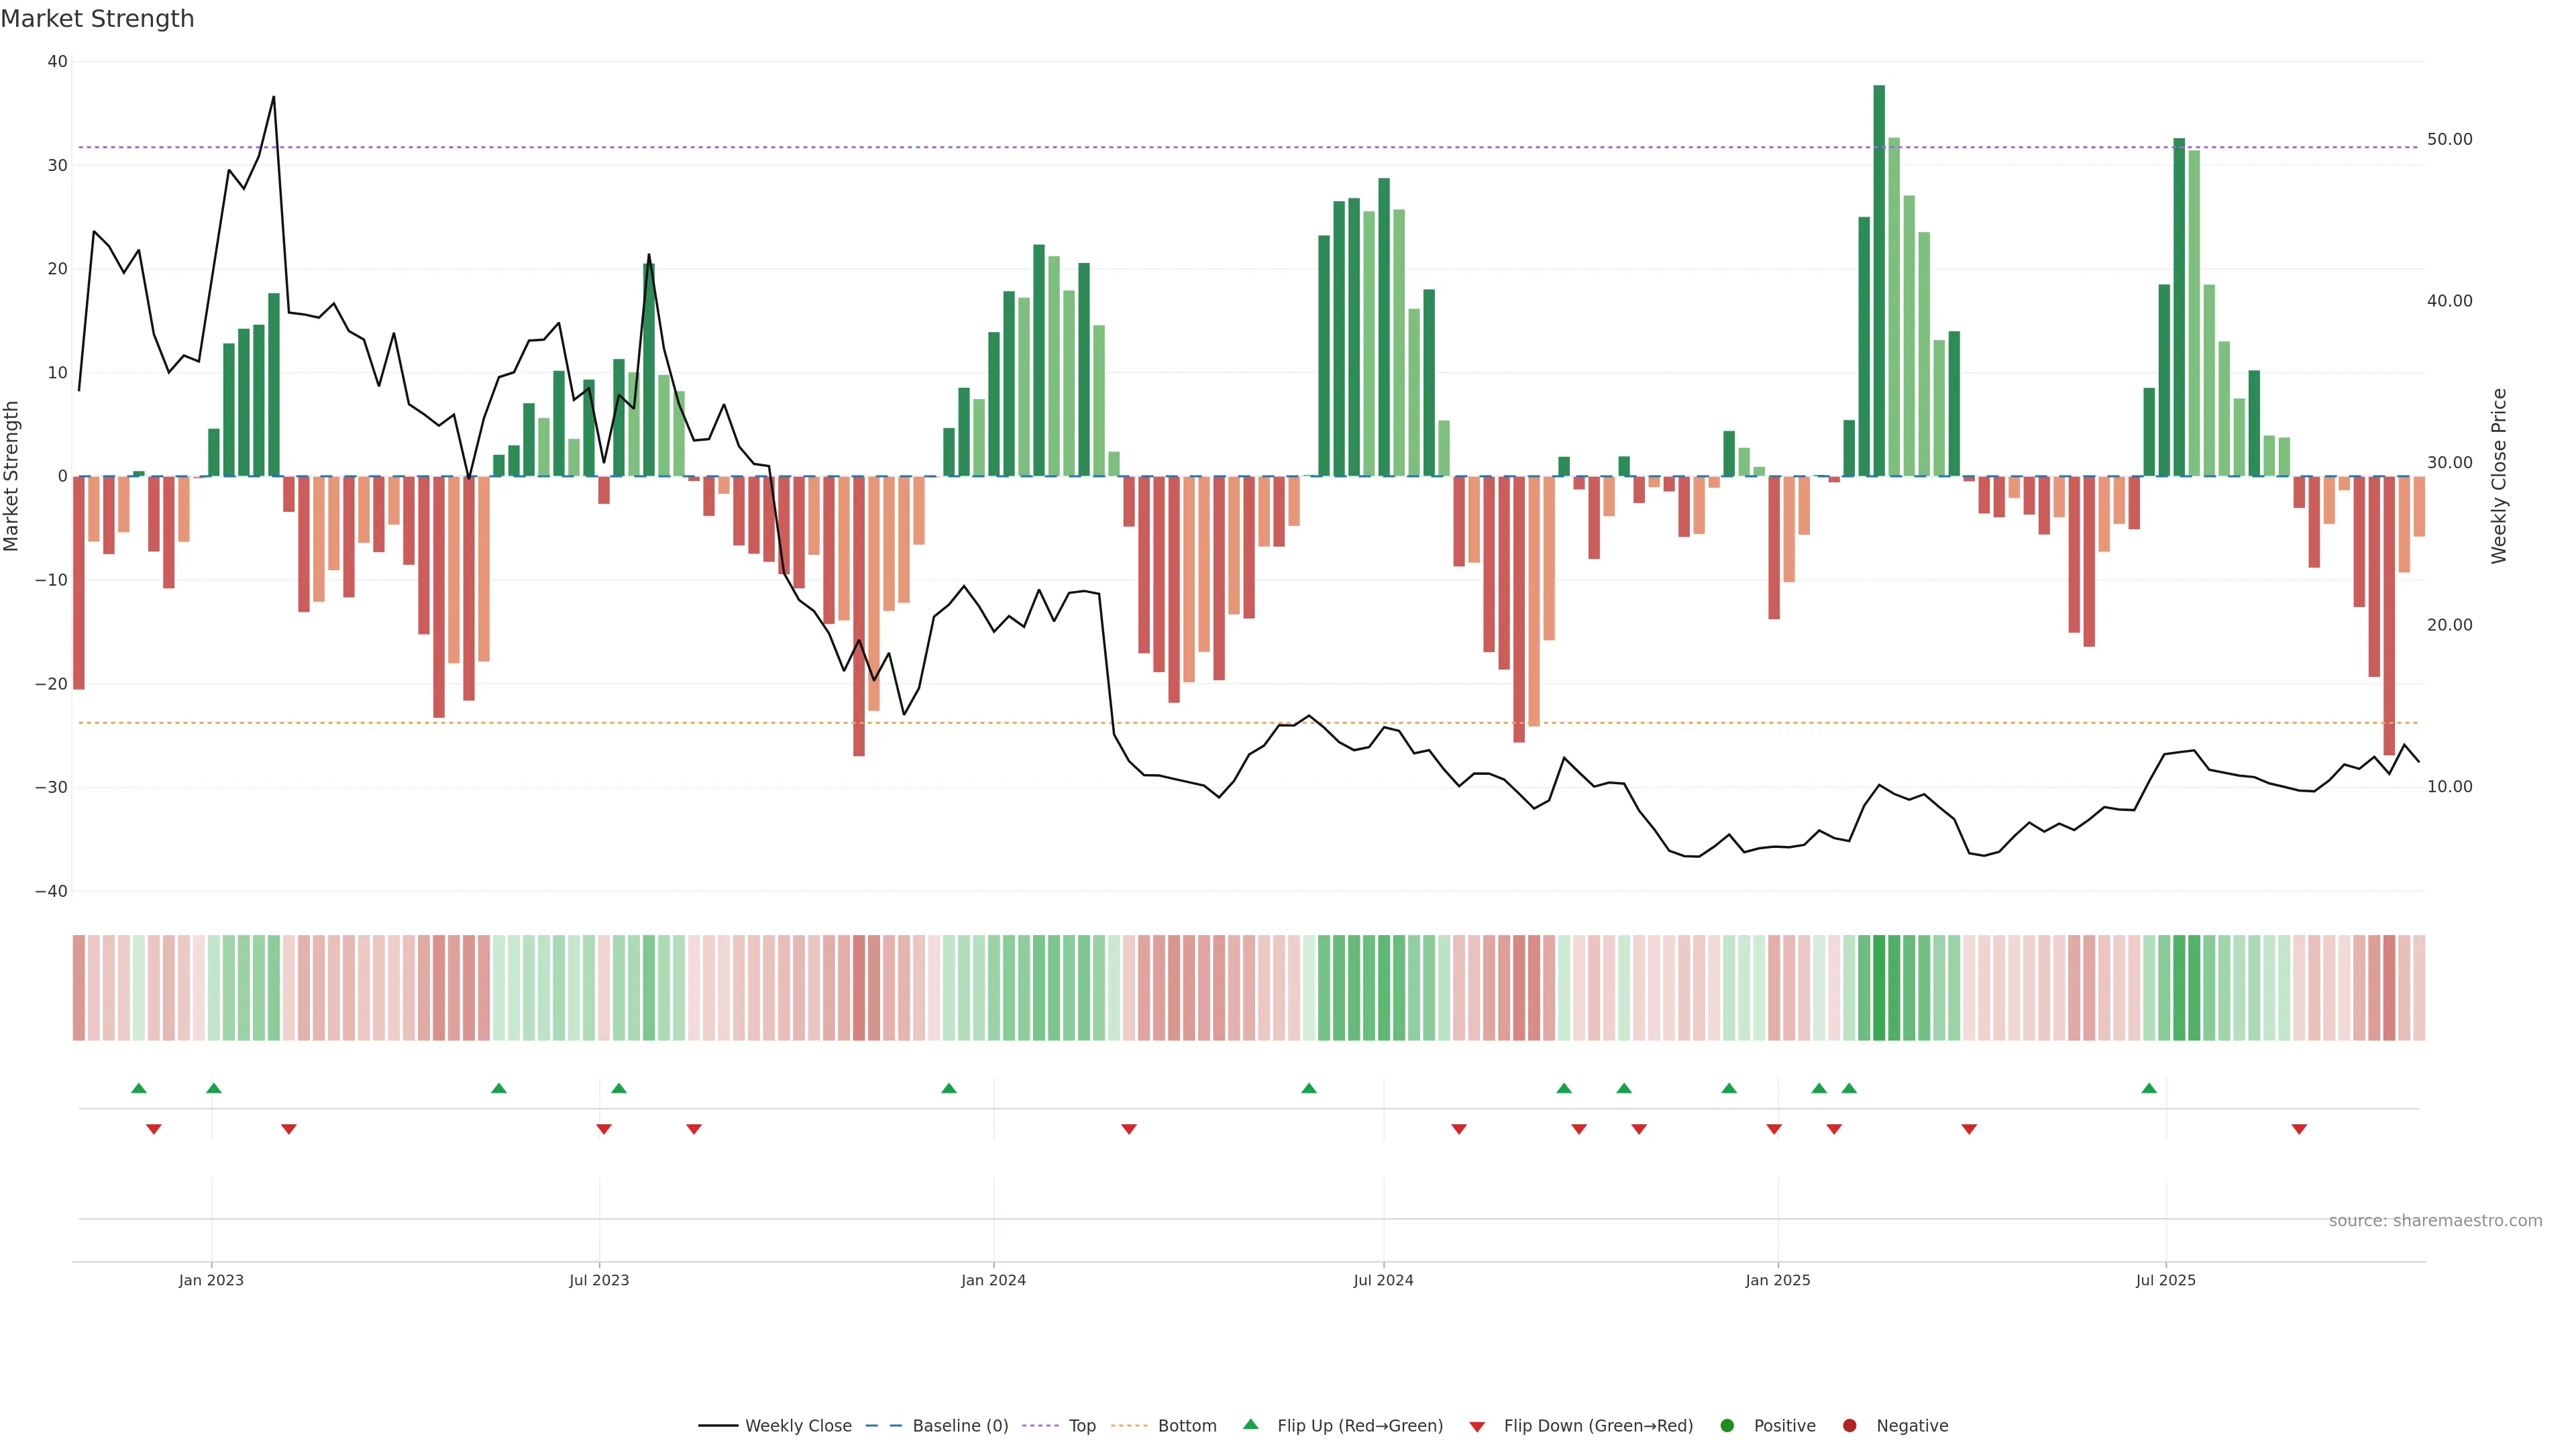This screenshot has height=1449, width=2576.
Task: Click the last green flip-up marker near Jul 2025
Action: 2149,1088
